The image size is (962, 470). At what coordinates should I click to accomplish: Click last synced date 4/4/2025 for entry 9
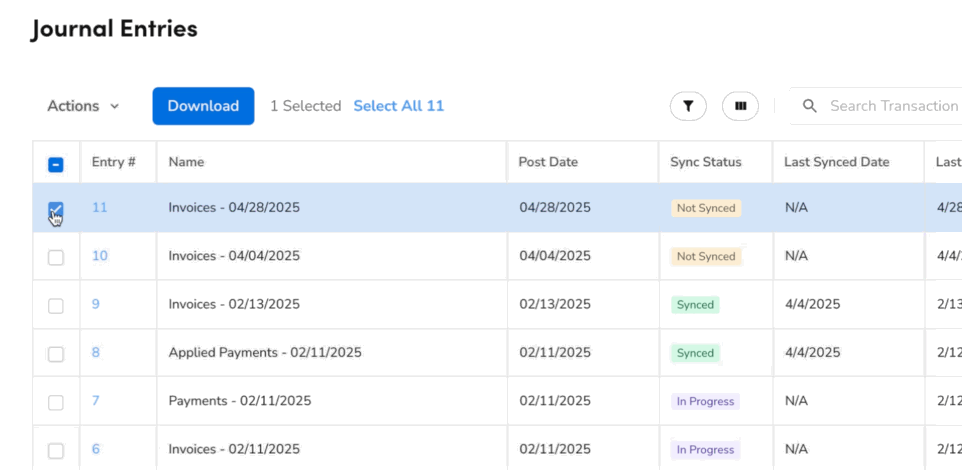point(812,304)
